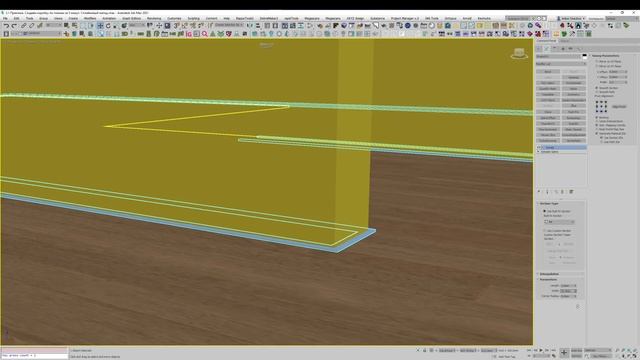The height and width of the screenshot is (360, 640).
Task: Toggle the Angle Snap icon
Action: [185, 26]
